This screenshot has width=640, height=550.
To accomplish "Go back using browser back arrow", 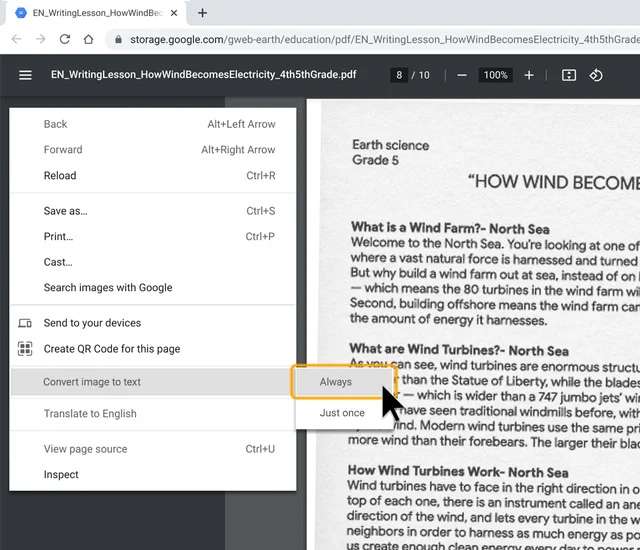I will click(x=16, y=39).
